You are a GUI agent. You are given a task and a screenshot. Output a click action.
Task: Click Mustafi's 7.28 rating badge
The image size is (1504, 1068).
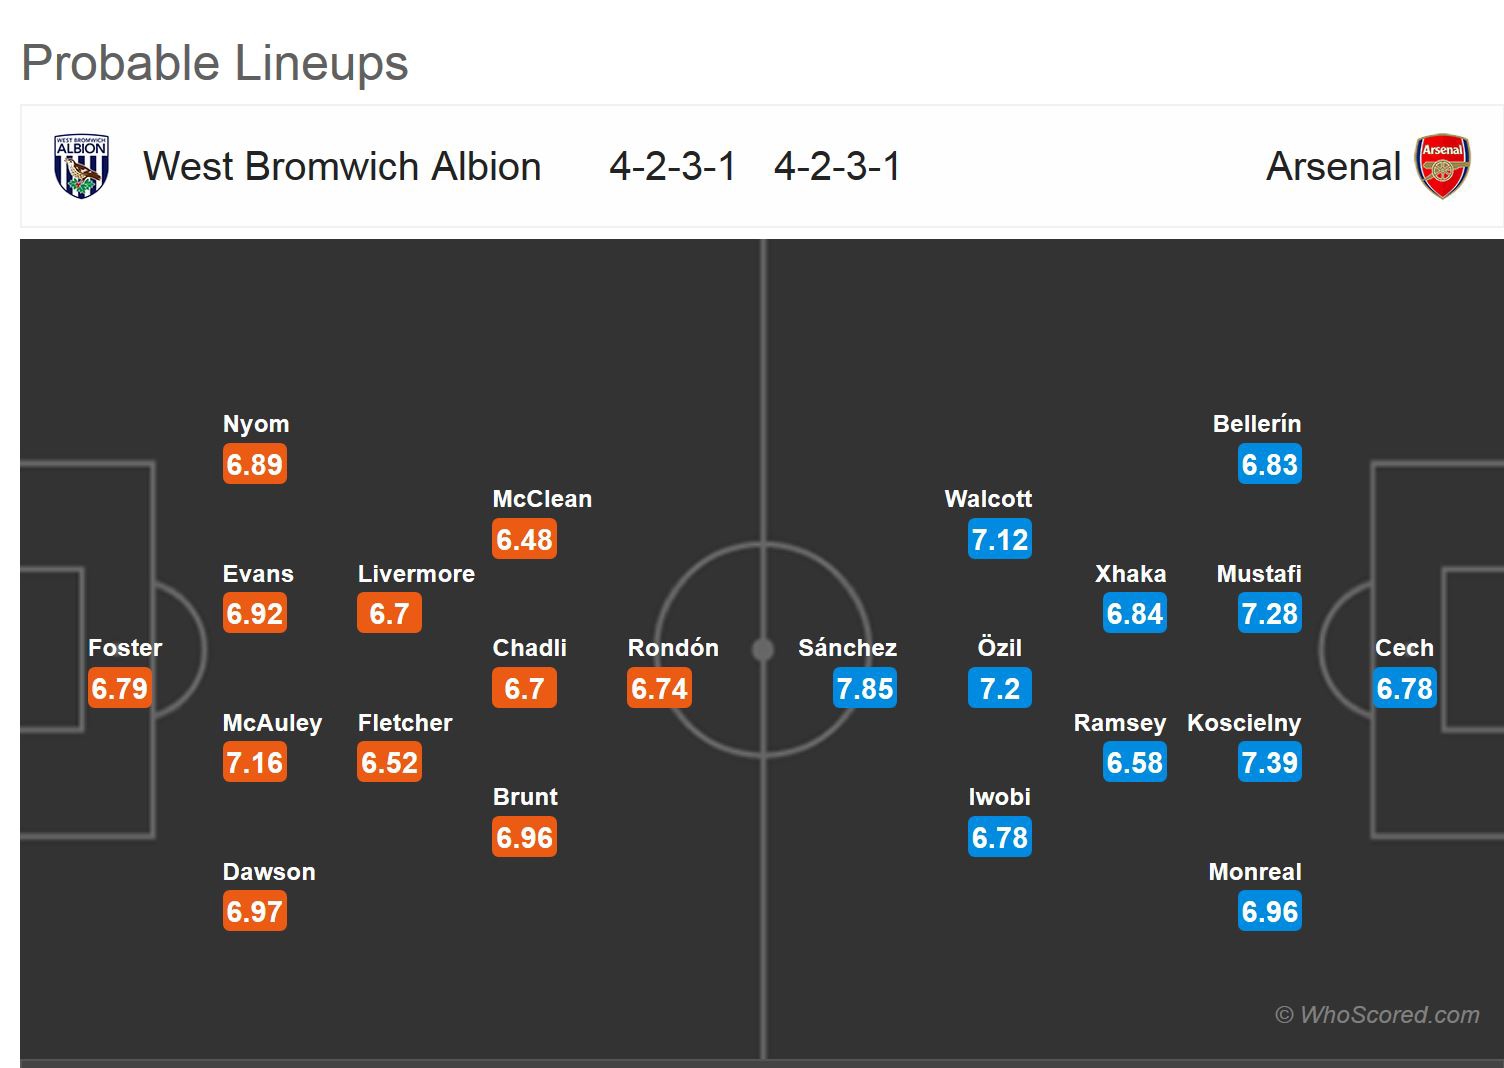click(1269, 613)
